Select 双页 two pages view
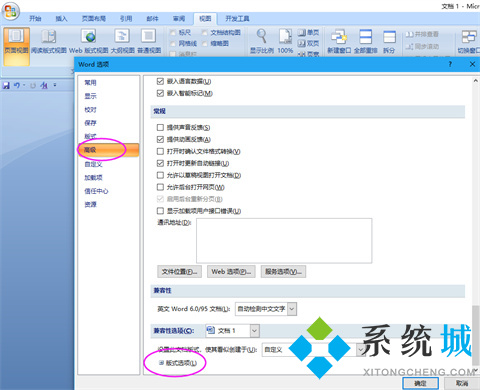 (308, 43)
